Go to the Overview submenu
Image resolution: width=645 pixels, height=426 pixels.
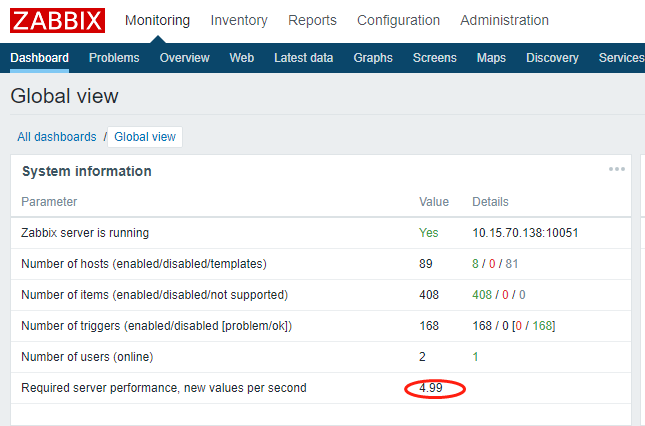185,58
